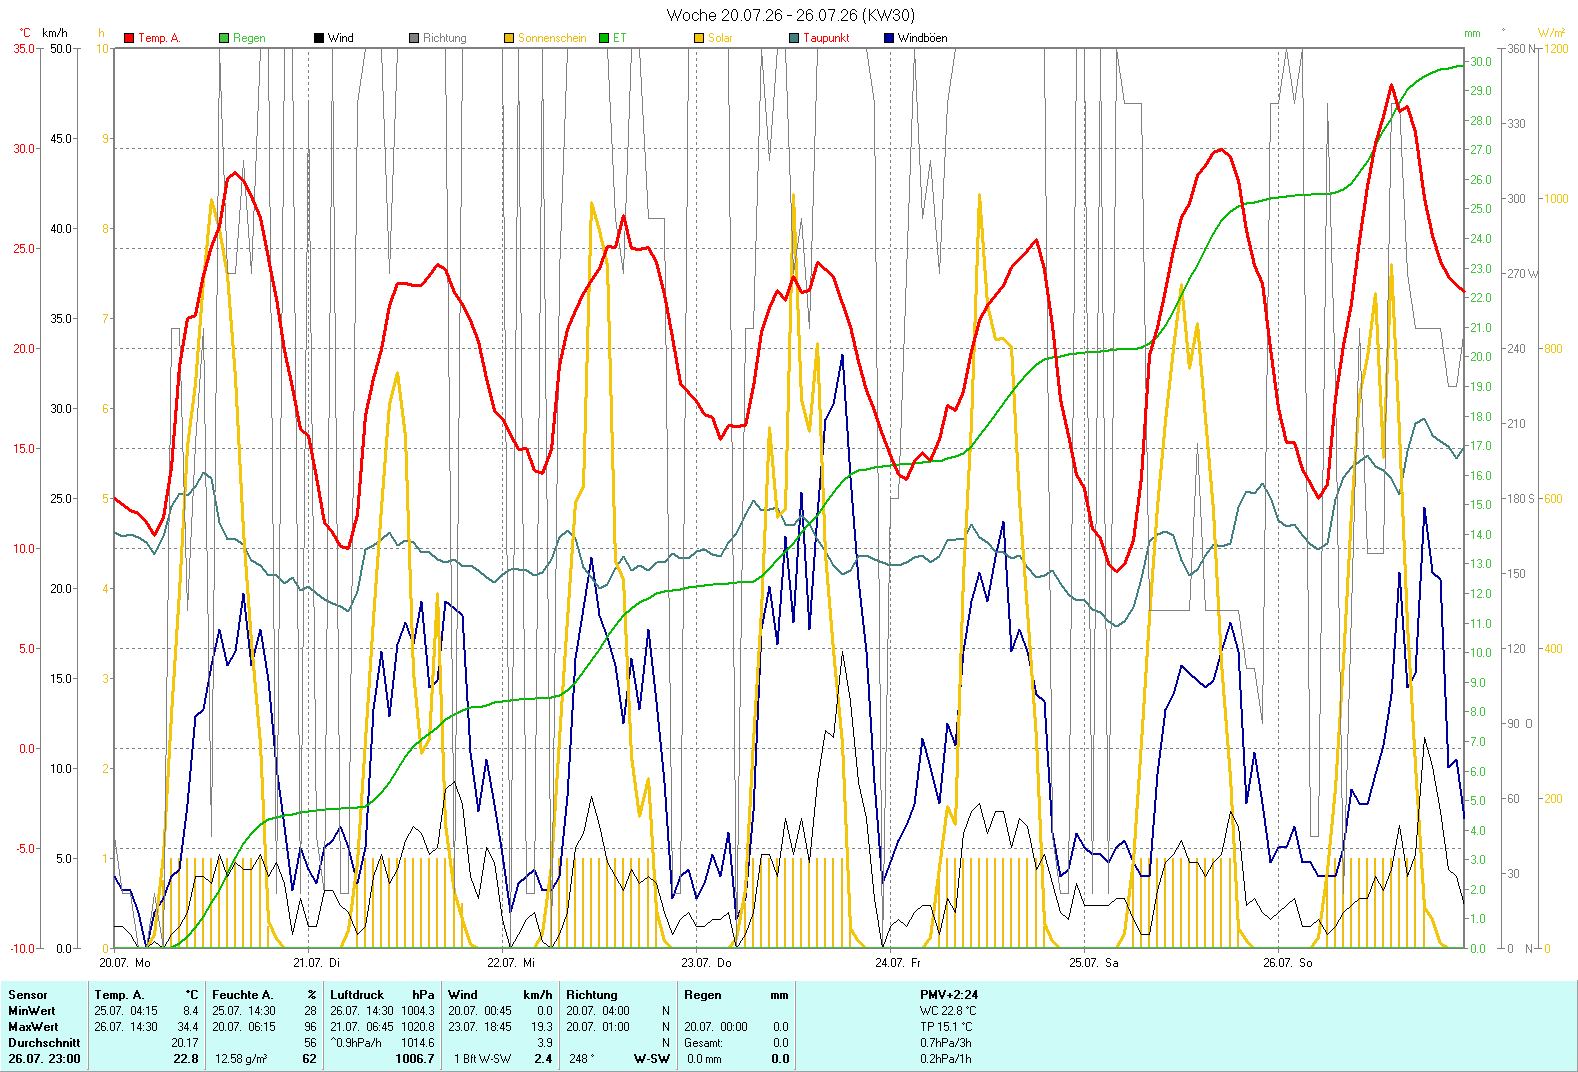The image size is (1578, 1072).
Task: Click the 'Luftdruck' column header
Action: 357,995
